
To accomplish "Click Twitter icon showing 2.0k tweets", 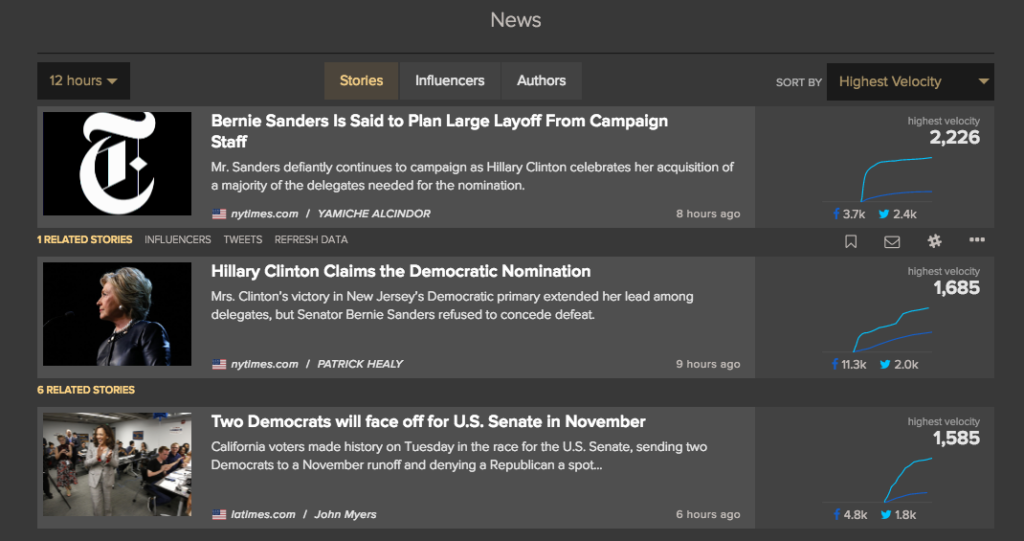I will click(885, 364).
